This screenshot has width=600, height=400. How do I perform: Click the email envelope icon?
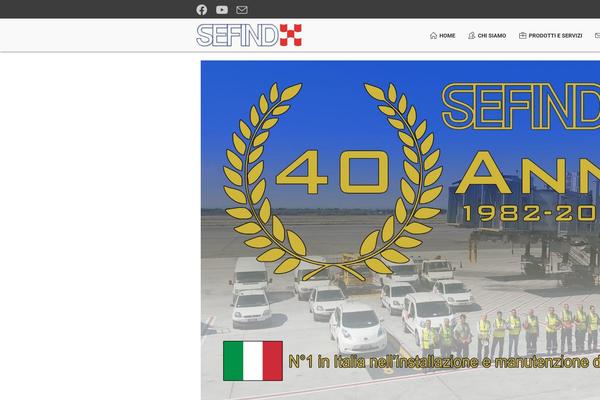tap(242, 10)
